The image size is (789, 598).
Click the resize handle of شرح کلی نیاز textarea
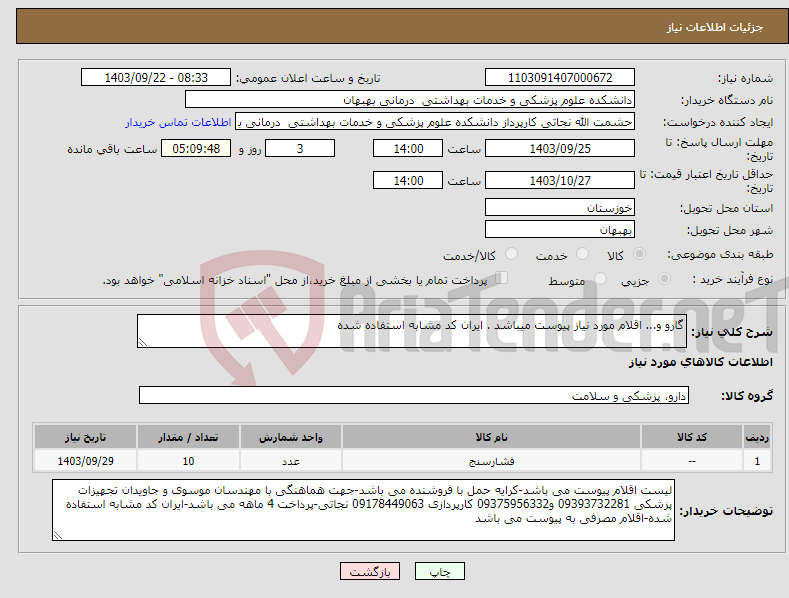[x=143, y=342]
